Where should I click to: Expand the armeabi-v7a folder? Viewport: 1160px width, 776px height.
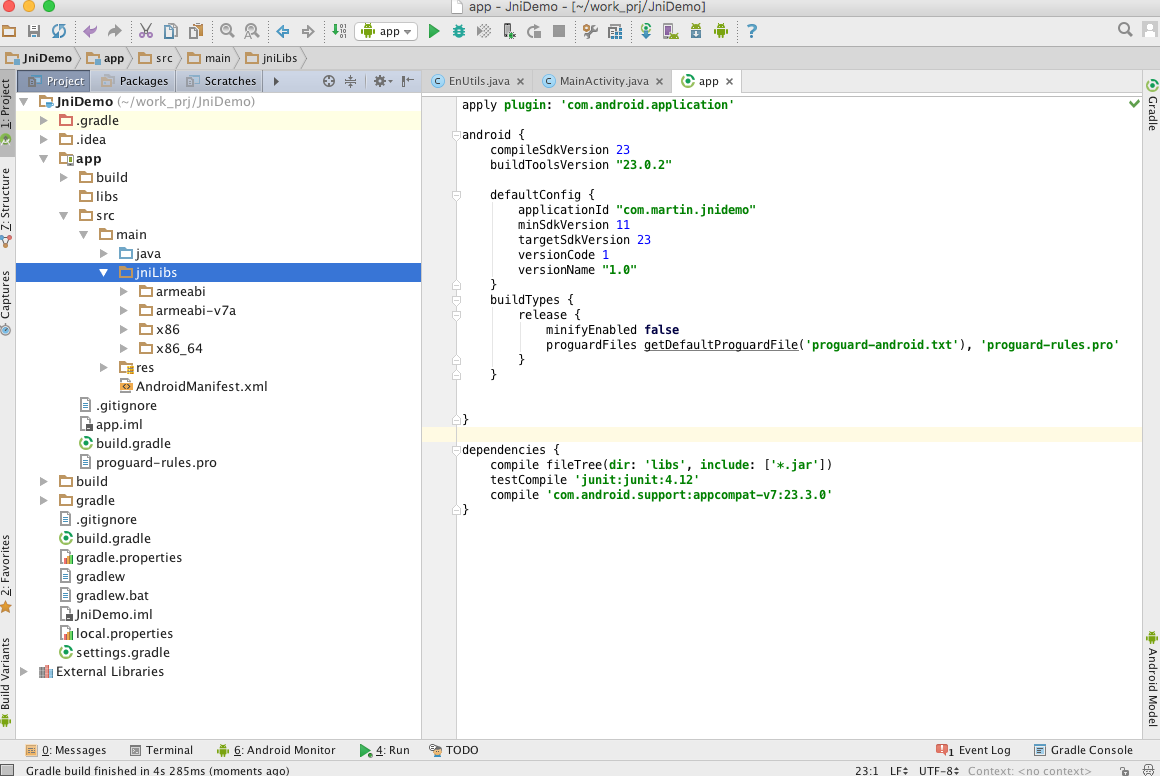coord(123,311)
